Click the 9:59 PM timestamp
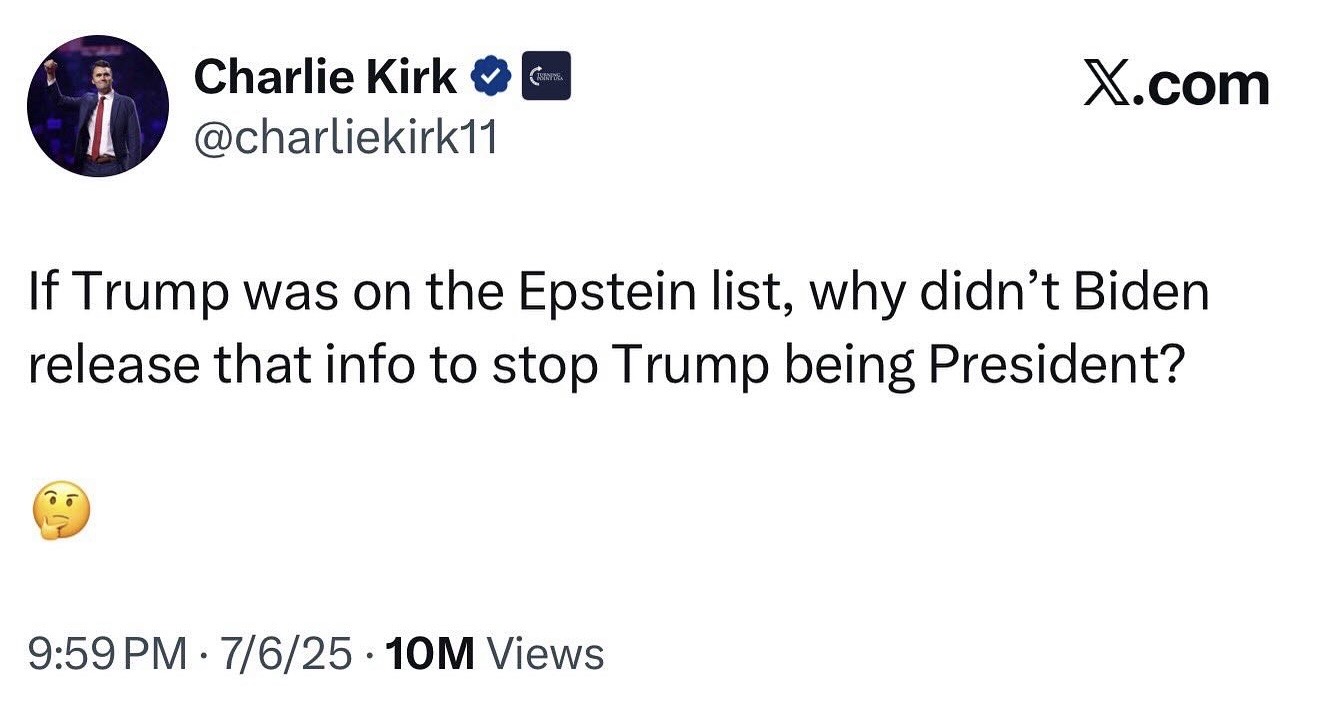Viewport: 1320px width, 707px height. coord(107,654)
